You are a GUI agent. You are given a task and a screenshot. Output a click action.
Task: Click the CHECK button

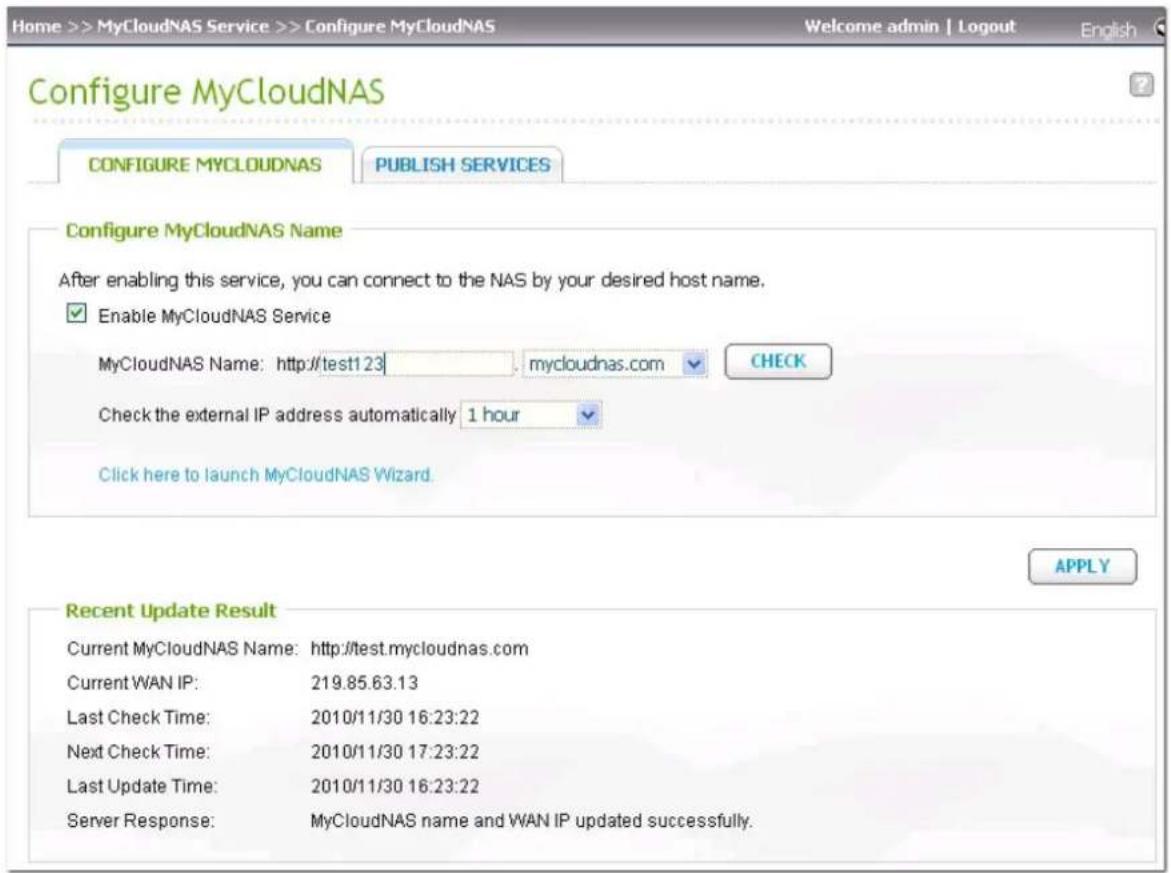778,361
